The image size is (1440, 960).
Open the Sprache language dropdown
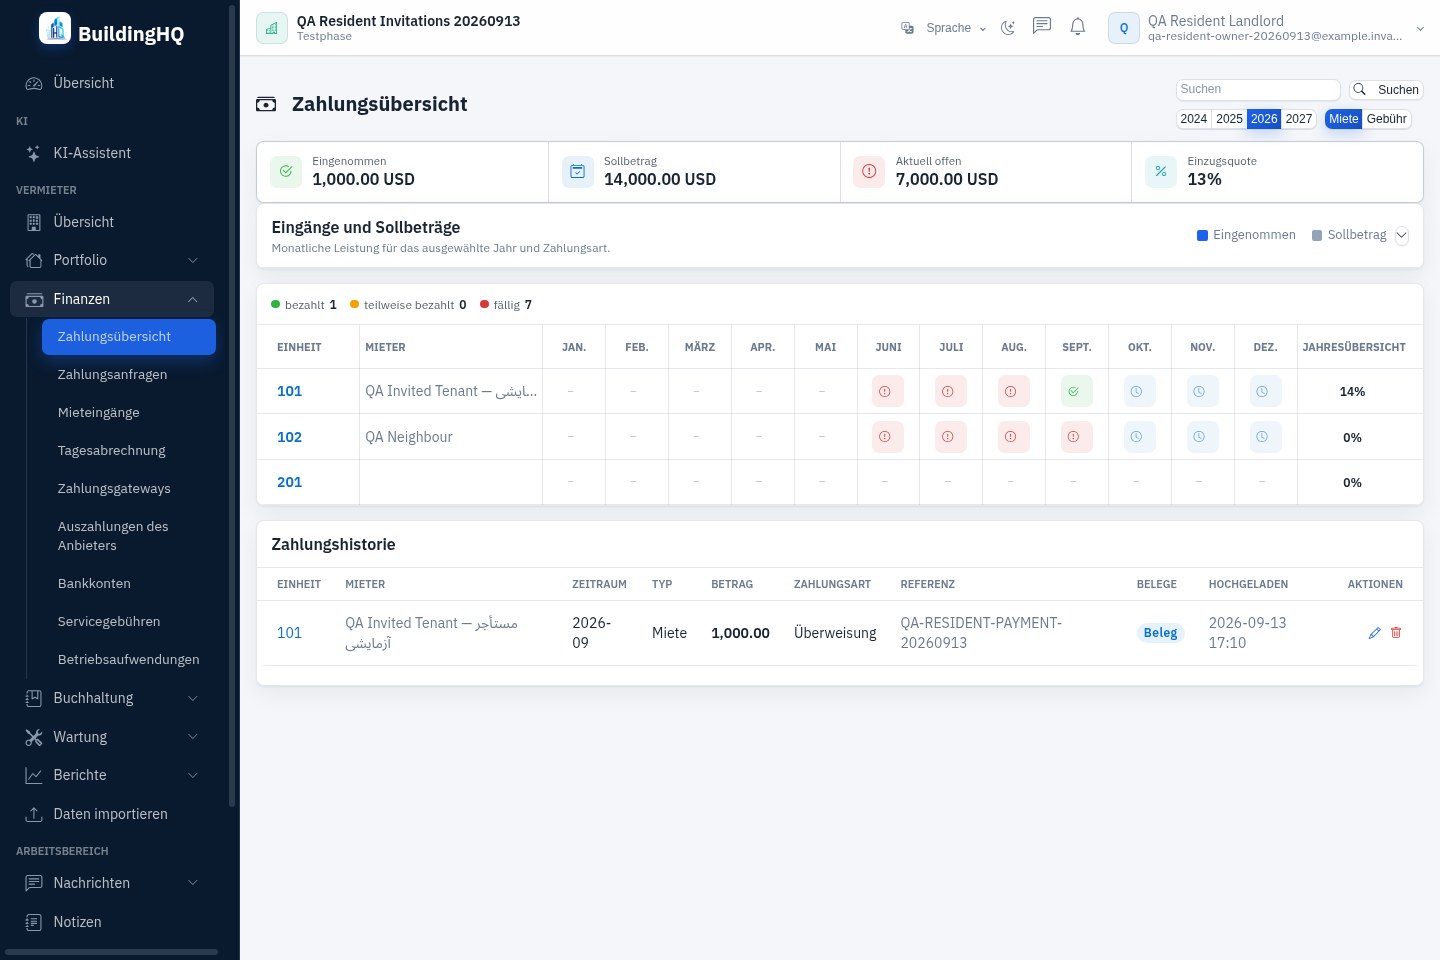point(943,28)
